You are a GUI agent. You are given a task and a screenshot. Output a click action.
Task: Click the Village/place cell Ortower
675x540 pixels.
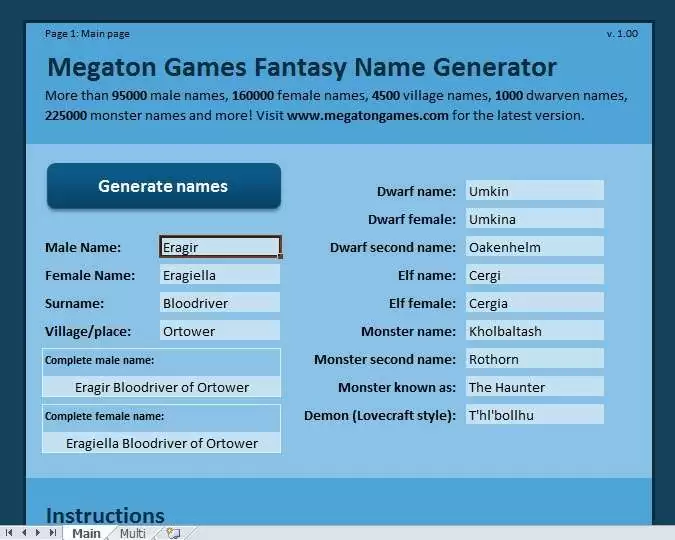pos(220,331)
